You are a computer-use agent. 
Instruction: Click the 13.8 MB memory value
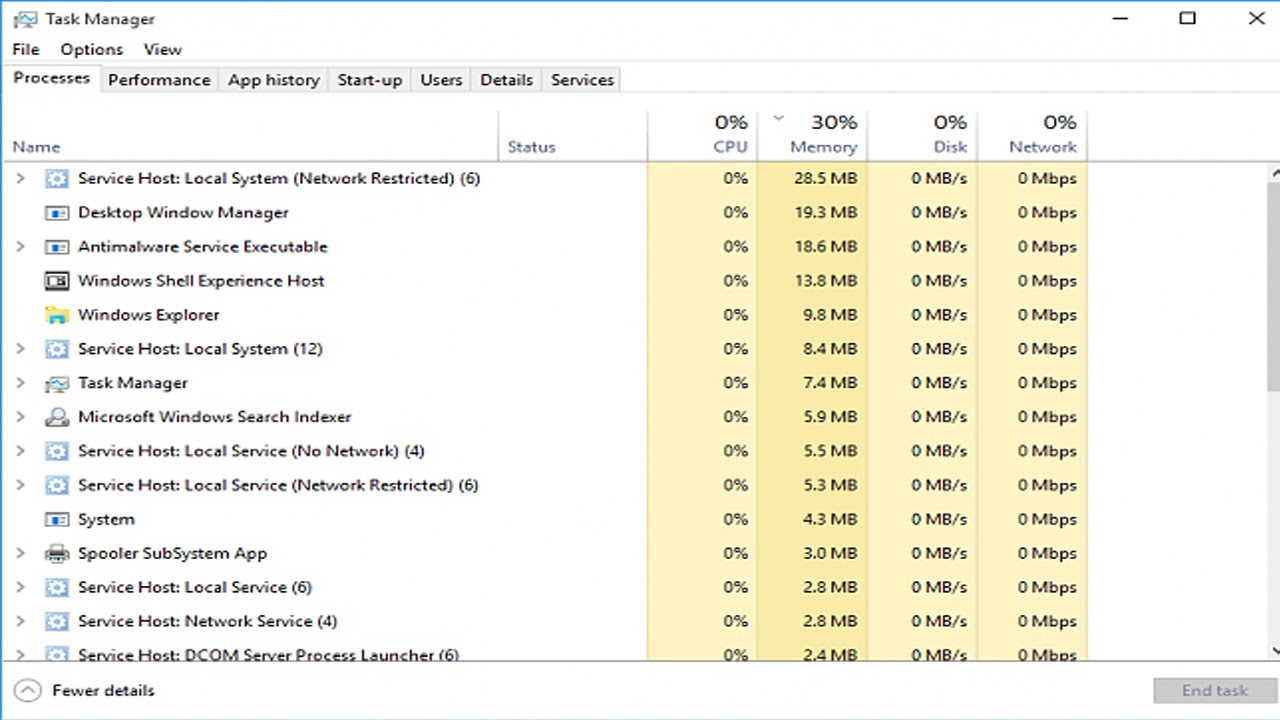point(825,281)
